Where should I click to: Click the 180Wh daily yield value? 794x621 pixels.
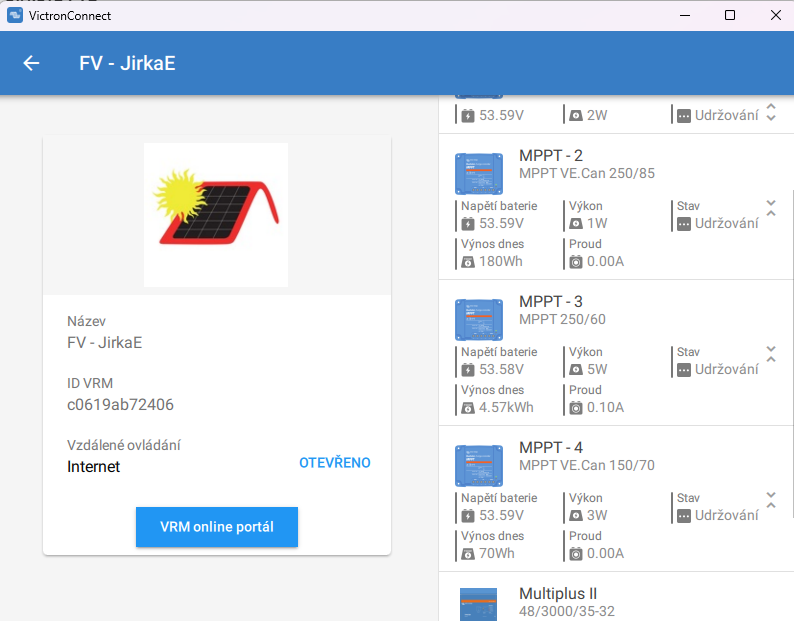[500, 261]
